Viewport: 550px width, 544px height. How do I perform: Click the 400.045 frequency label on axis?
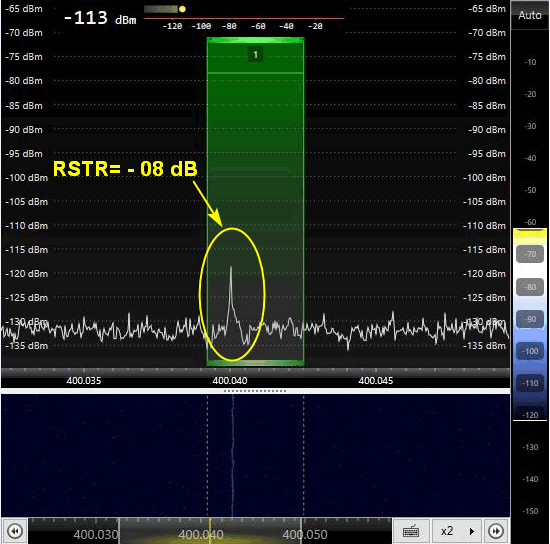click(376, 381)
